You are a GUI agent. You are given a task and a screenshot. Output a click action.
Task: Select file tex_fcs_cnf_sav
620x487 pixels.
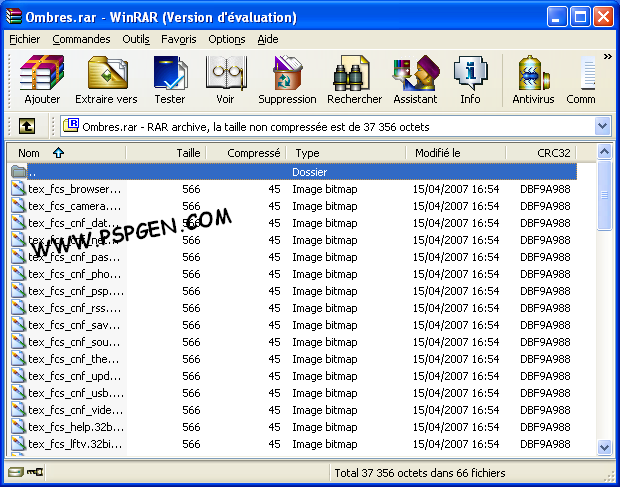[x=293, y=325]
